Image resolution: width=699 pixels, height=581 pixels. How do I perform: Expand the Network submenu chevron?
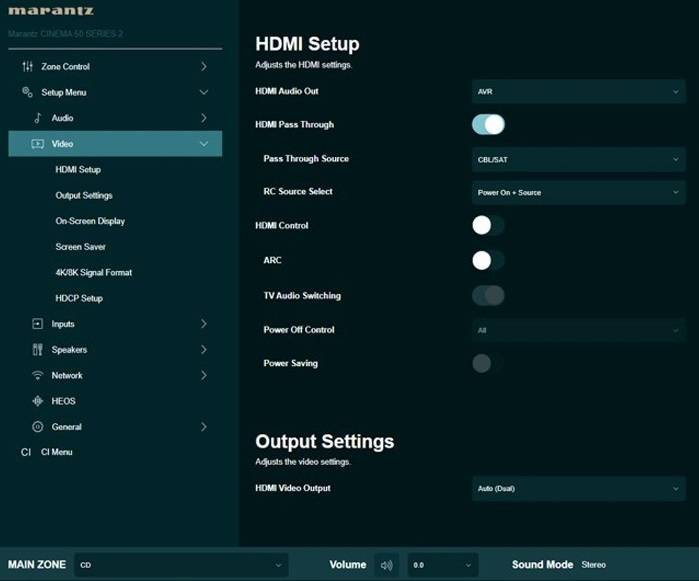tap(204, 375)
